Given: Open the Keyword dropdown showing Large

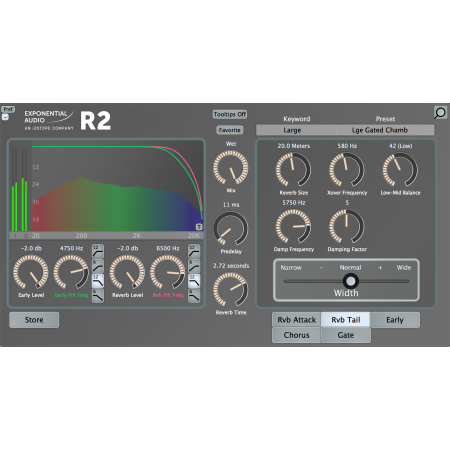Looking at the screenshot, I should [x=297, y=130].
